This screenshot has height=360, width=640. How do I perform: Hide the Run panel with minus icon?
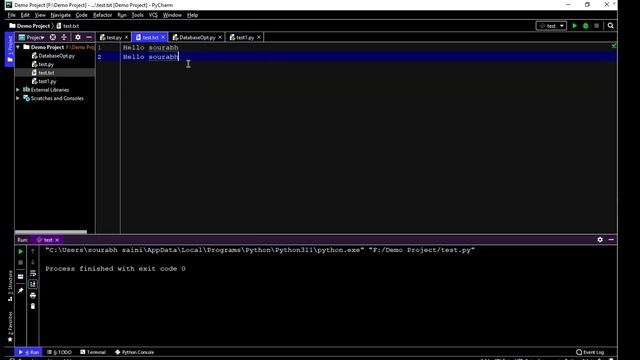pos(611,240)
